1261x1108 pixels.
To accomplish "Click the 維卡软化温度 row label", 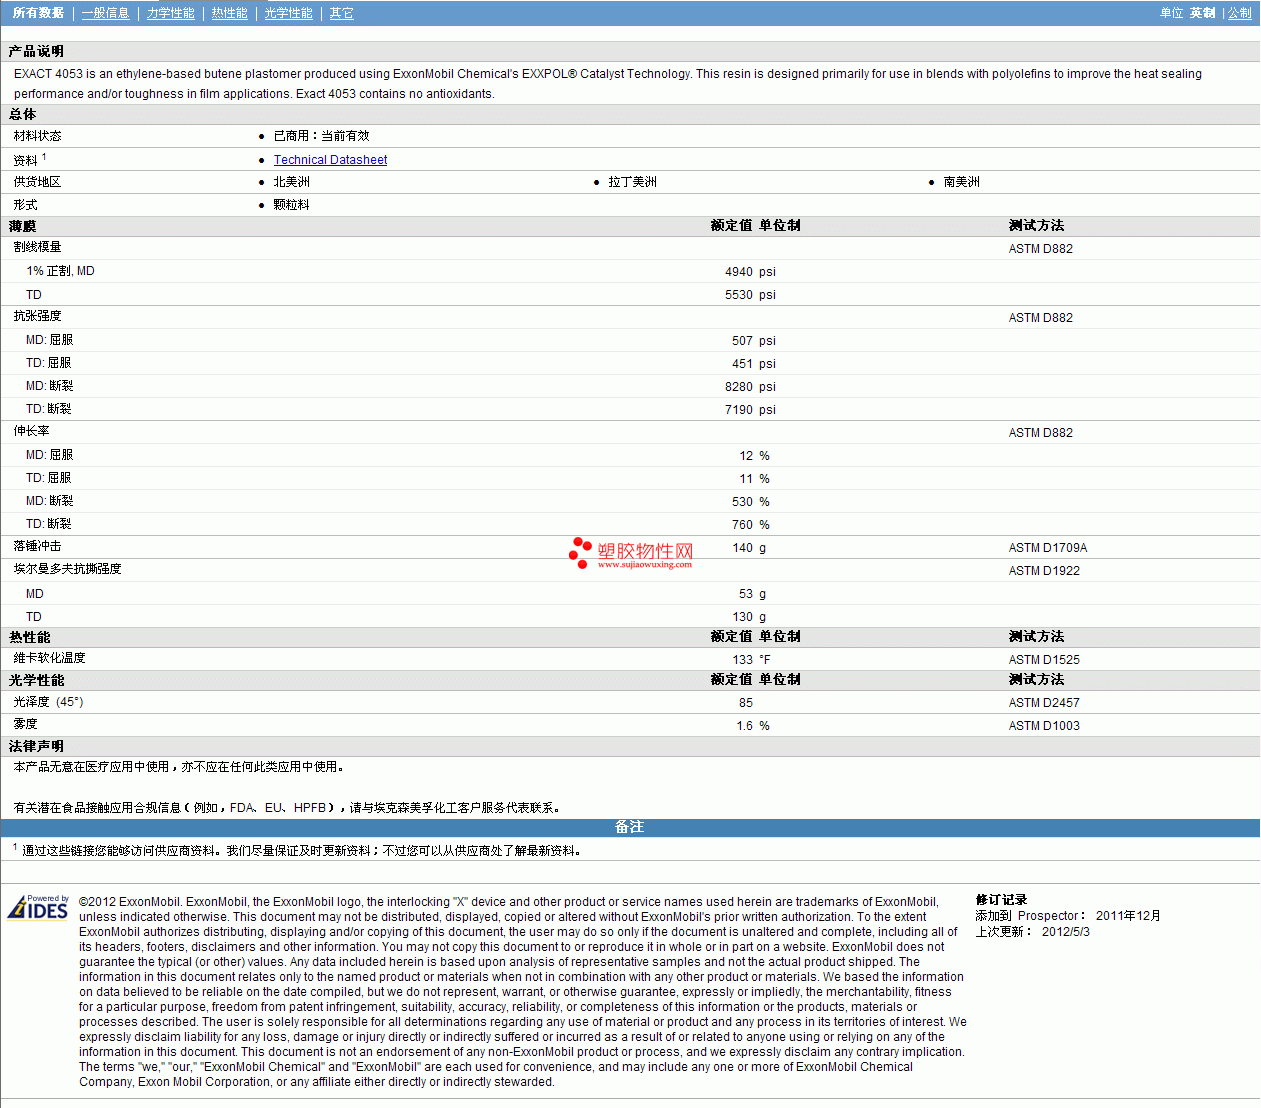I will 50,658.
